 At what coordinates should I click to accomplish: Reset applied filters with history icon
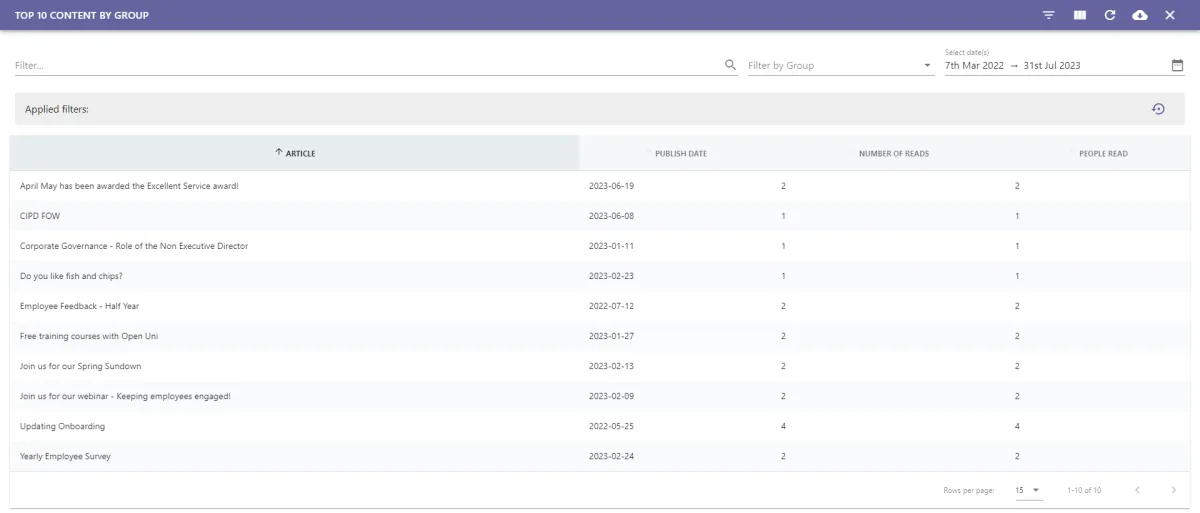pyautogui.click(x=1158, y=109)
